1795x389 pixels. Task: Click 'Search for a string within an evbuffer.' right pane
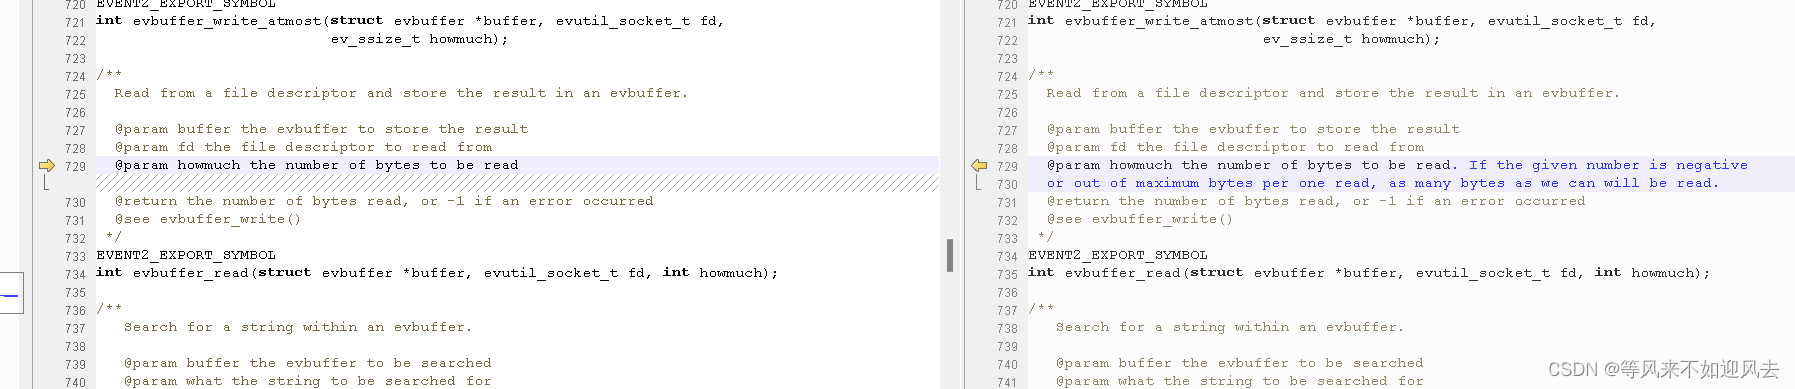pyautogui.click(x=1230, y=327)
